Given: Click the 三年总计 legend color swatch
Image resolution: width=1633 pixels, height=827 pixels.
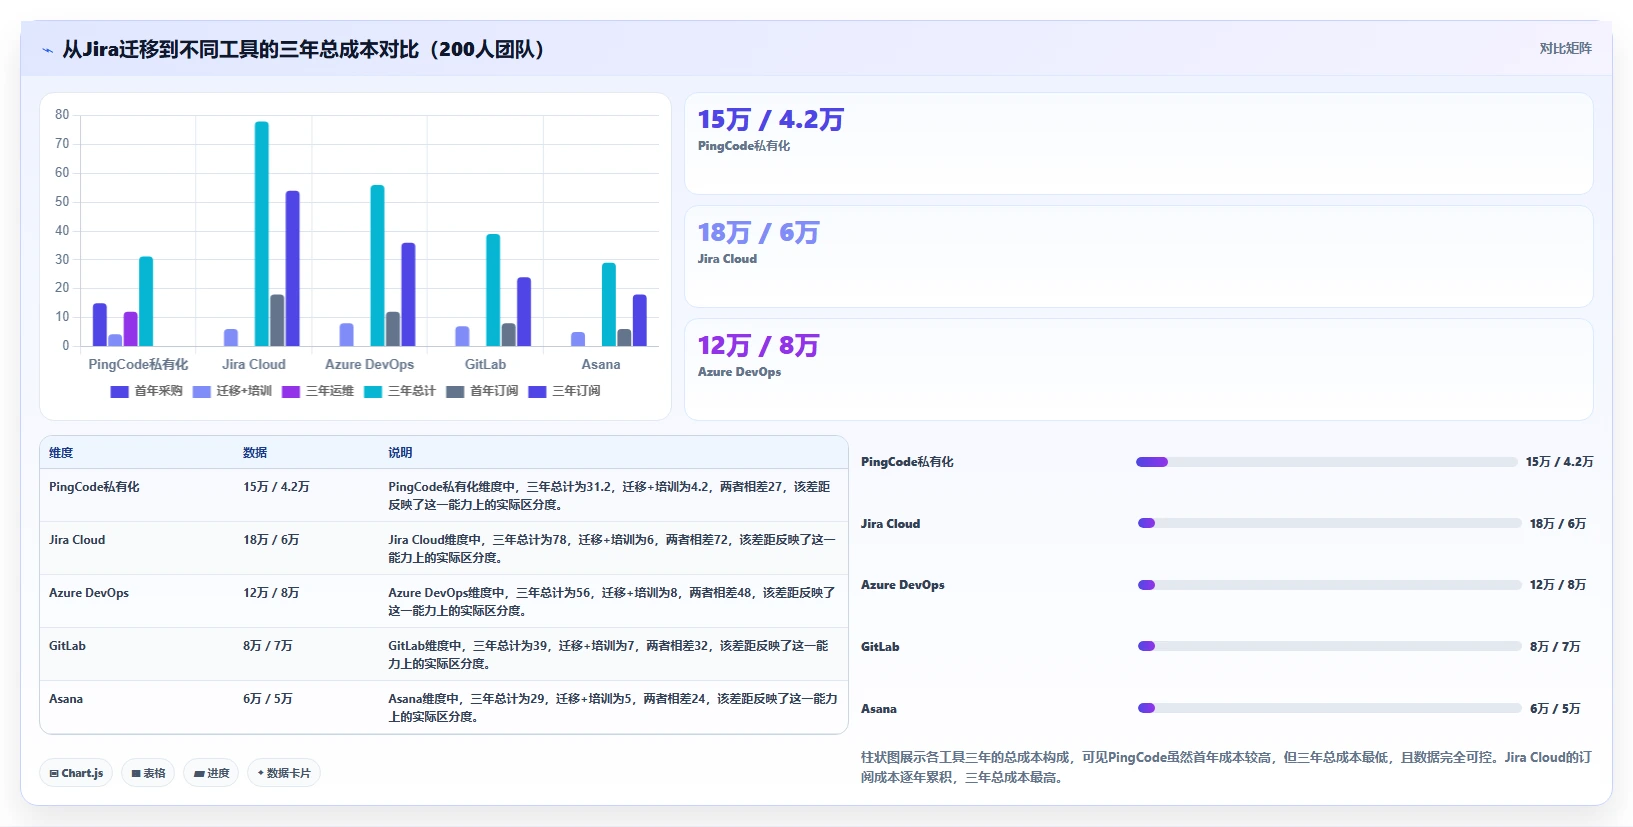Looking at the screenshot, I should [x=373, y=391].
